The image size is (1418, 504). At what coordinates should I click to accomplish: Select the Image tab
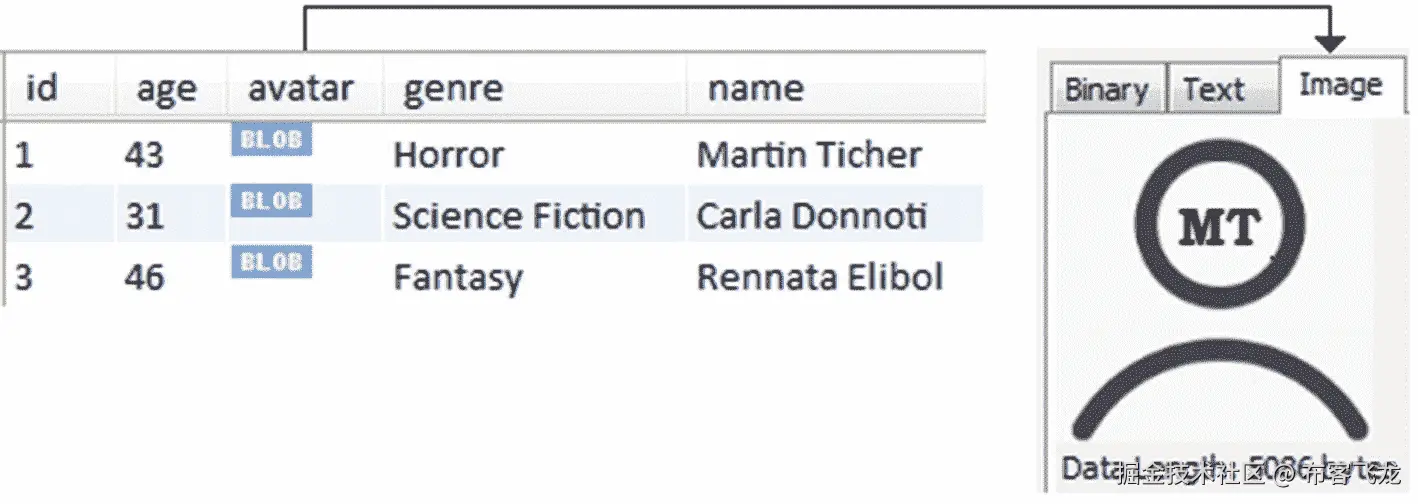pyautogui.click(x=1340, y=86)
